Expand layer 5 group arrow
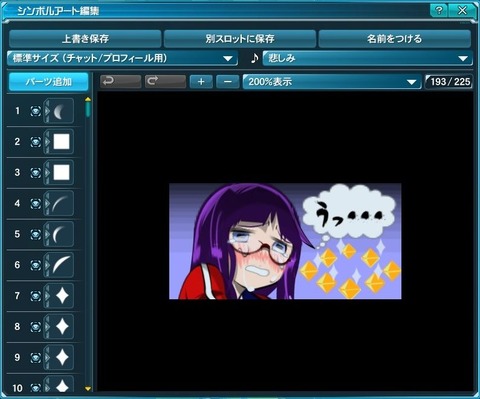This screenshot has width=480, height=399. click(x=47, y=234)
